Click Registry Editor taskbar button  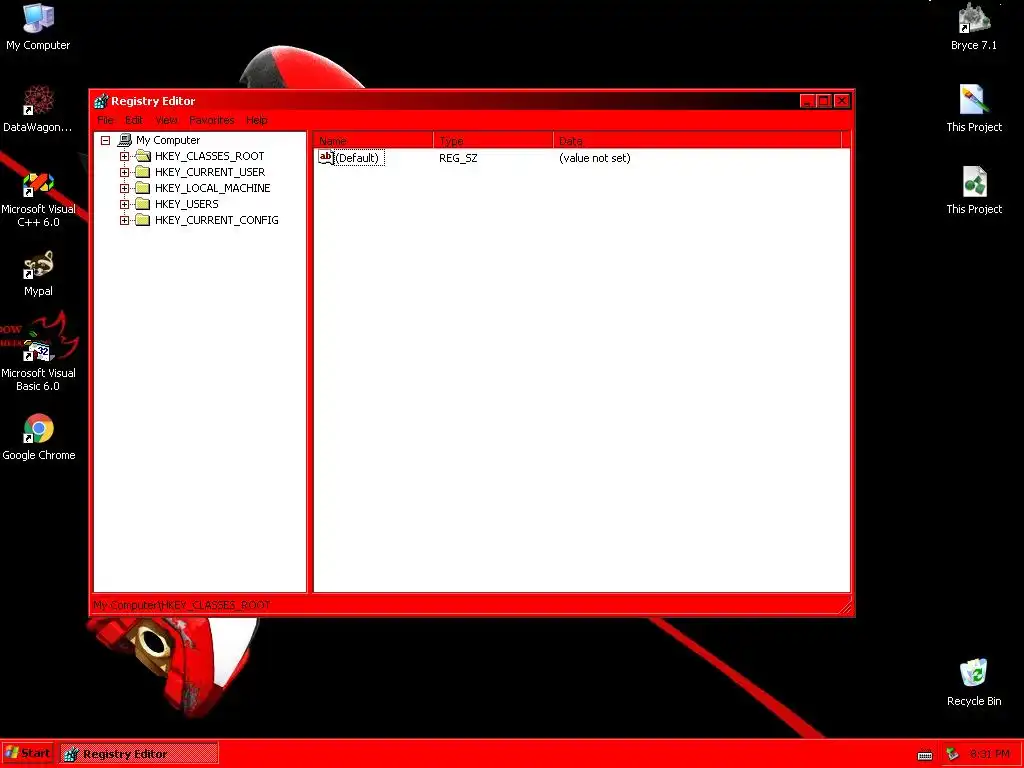click(139, 754)
